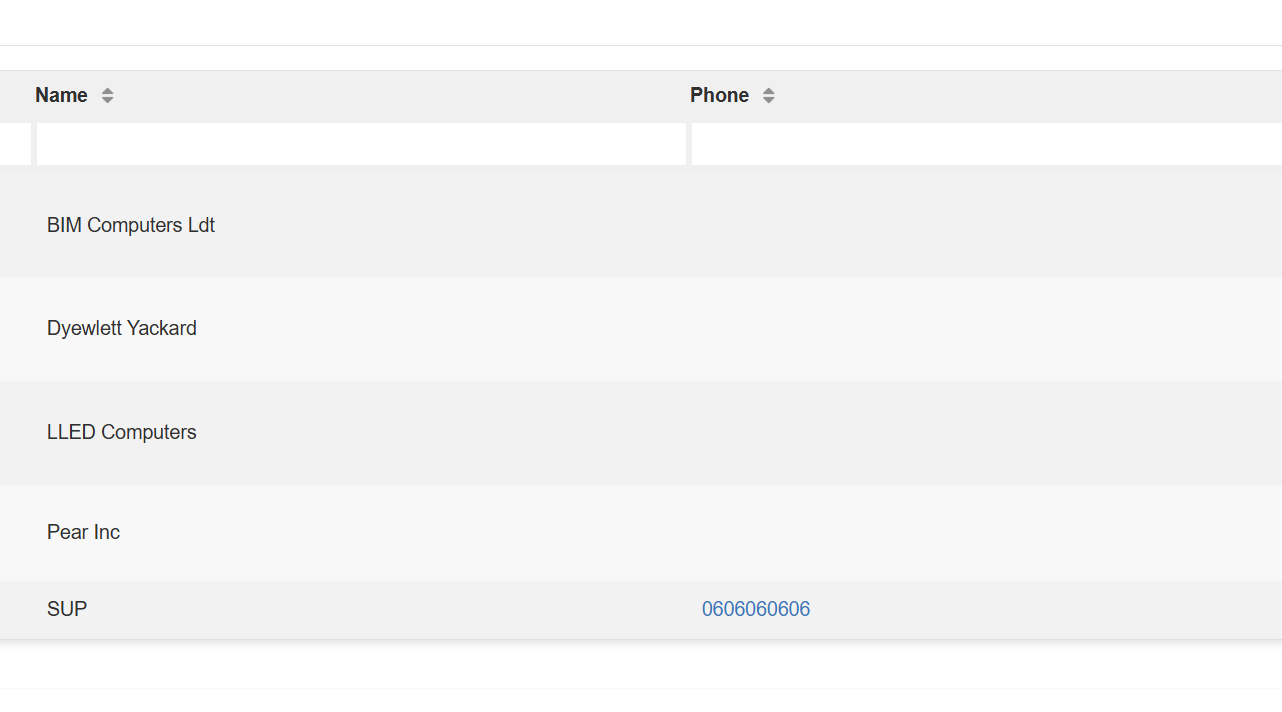1282x712 pixels.
Task: Sort by the Name column header text
Action: 61,95
